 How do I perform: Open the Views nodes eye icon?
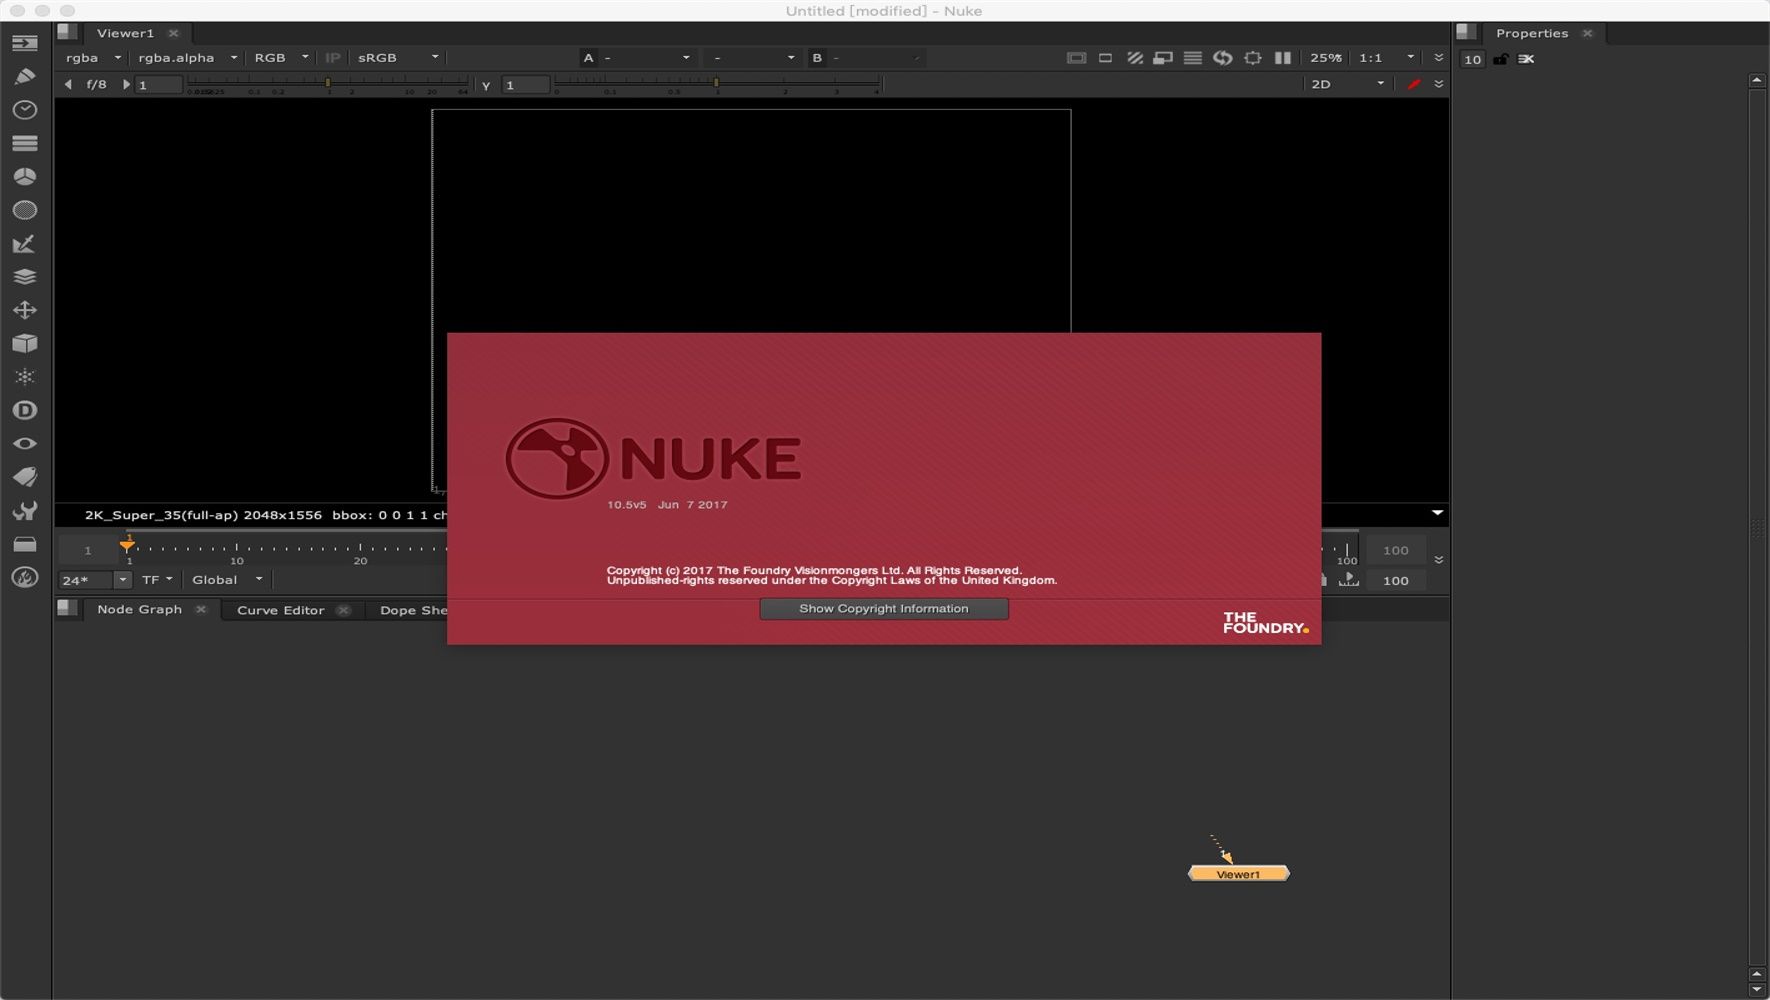click(x=25, y=443)
